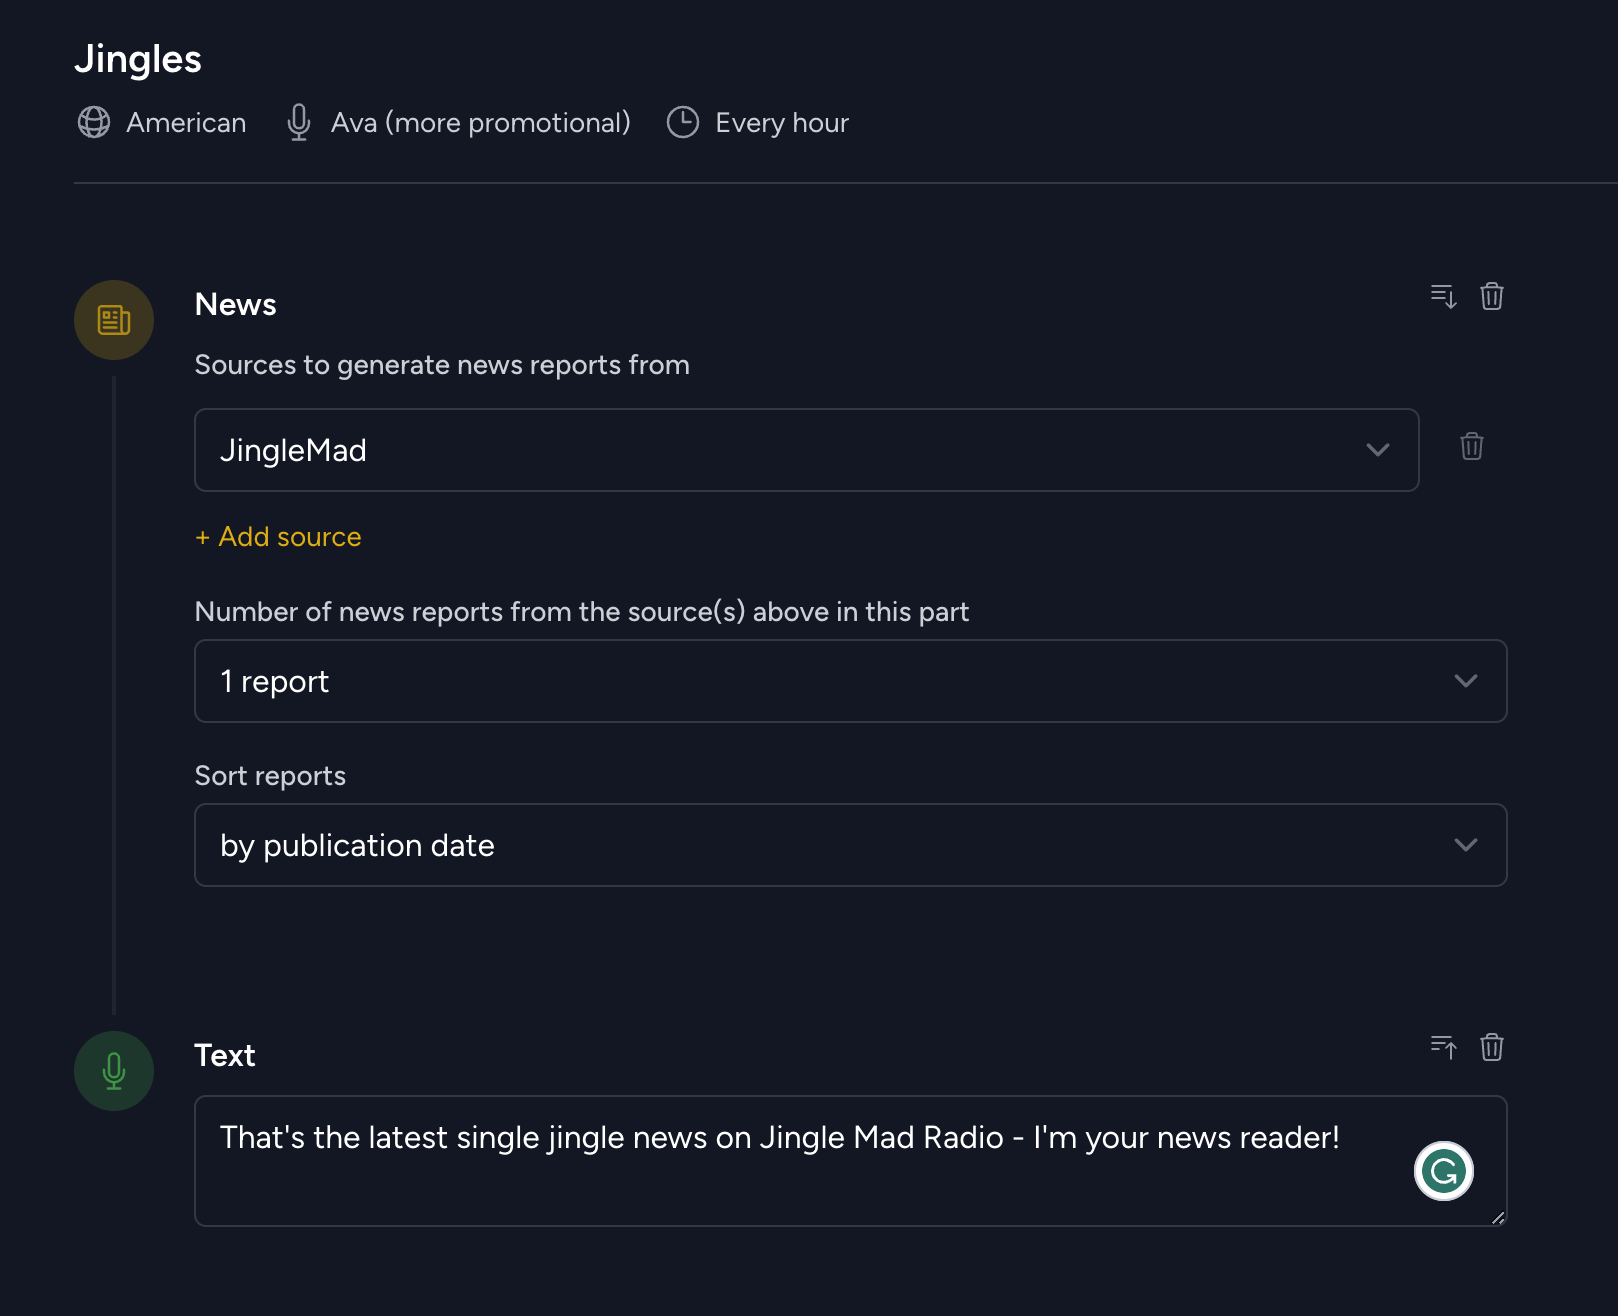Screen dimensions: 1618x1316
Task: Click the Every hour schedule setting
Action: tap(782, 123)
